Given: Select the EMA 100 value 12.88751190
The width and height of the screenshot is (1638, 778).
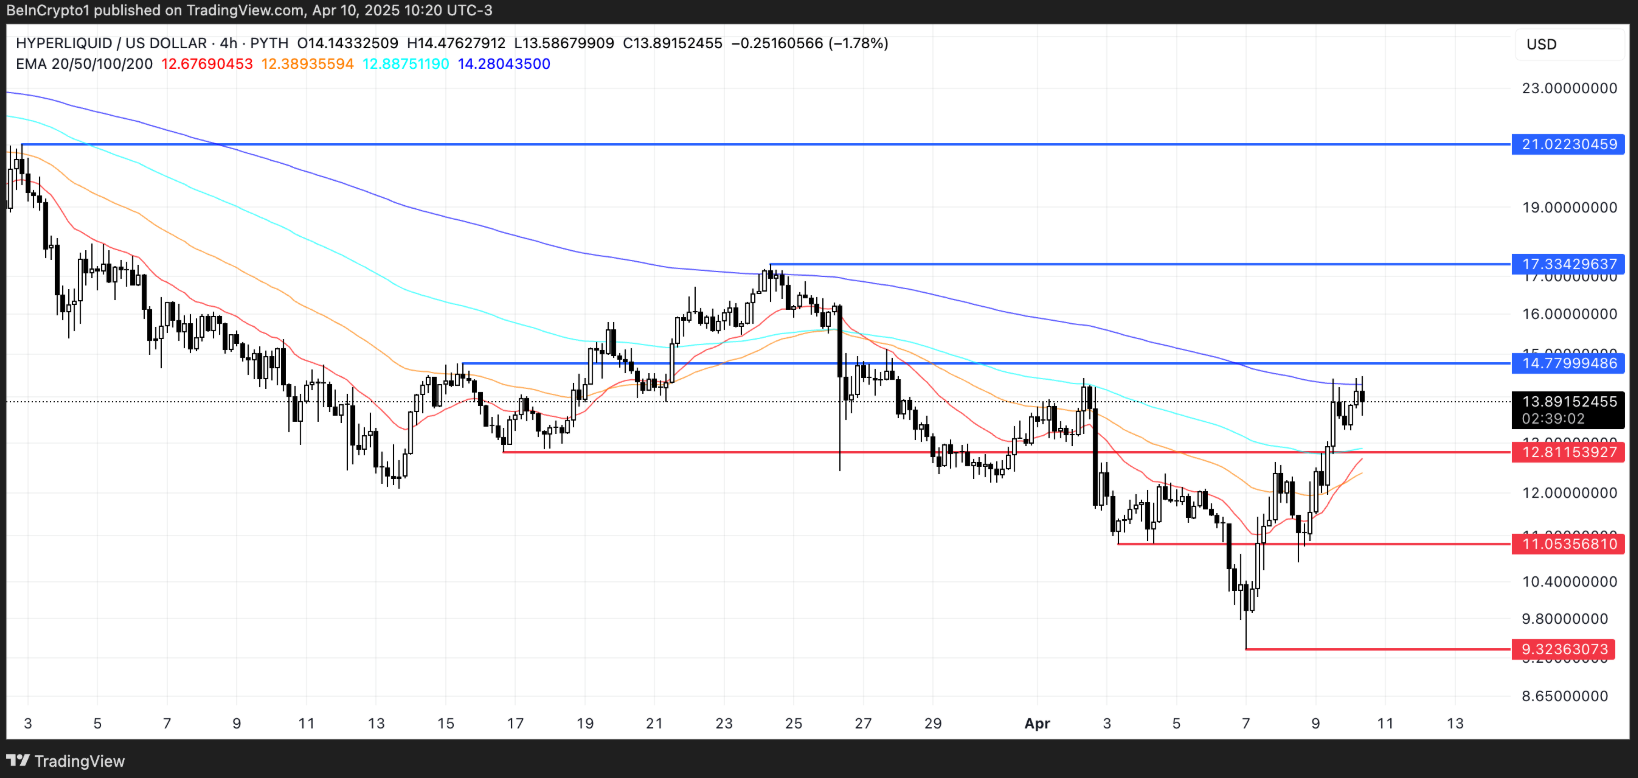Looking at the screenshot, I should tap(406, 64).
